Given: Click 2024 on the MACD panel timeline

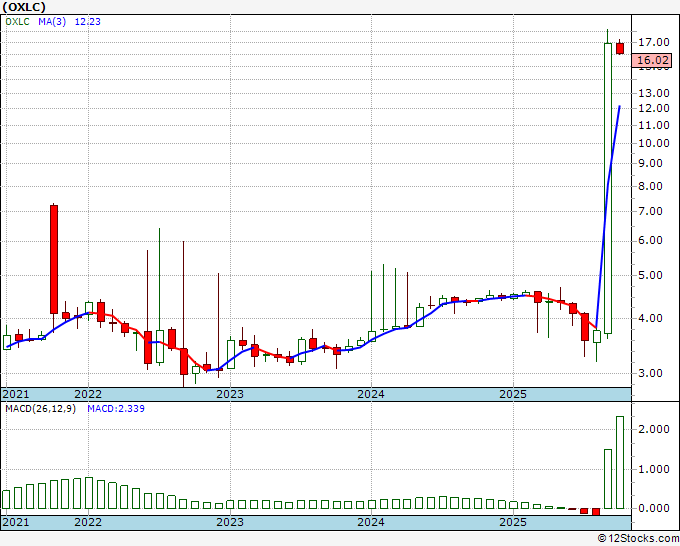Looking at the screenshot, I should pos(371,522).
